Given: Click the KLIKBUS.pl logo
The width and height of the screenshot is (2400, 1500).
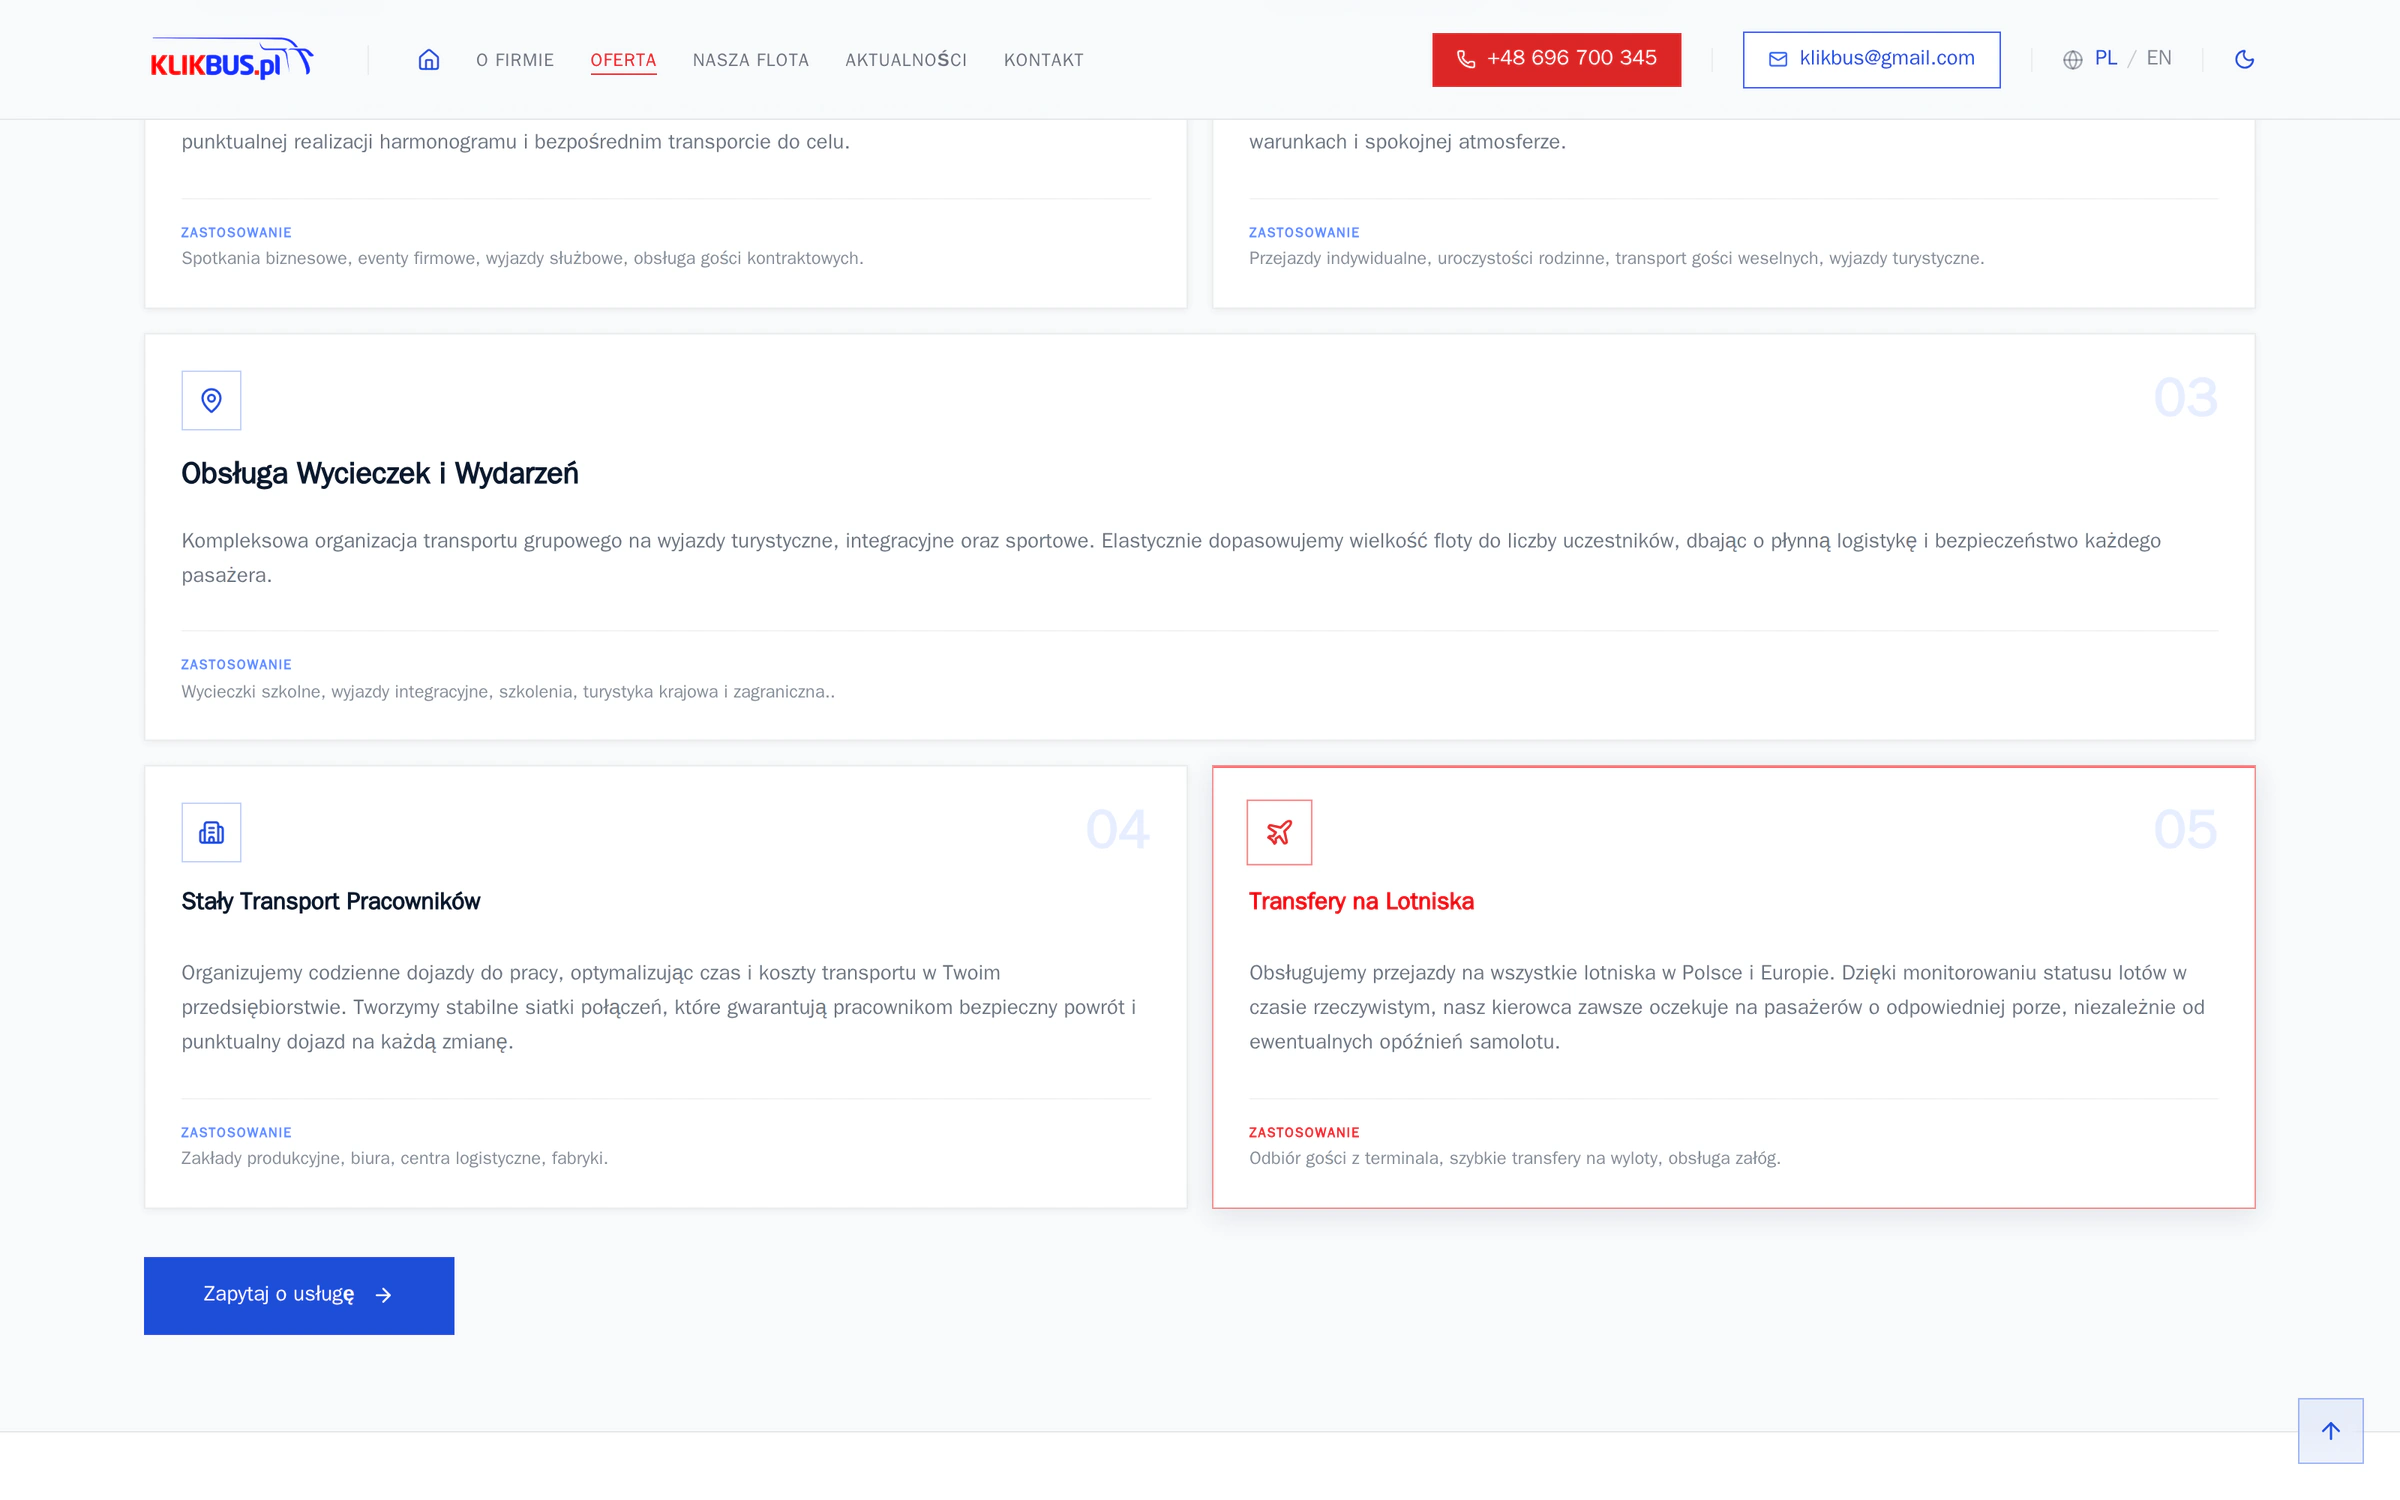Looking at the screenshot, I should tap(232, 59).
